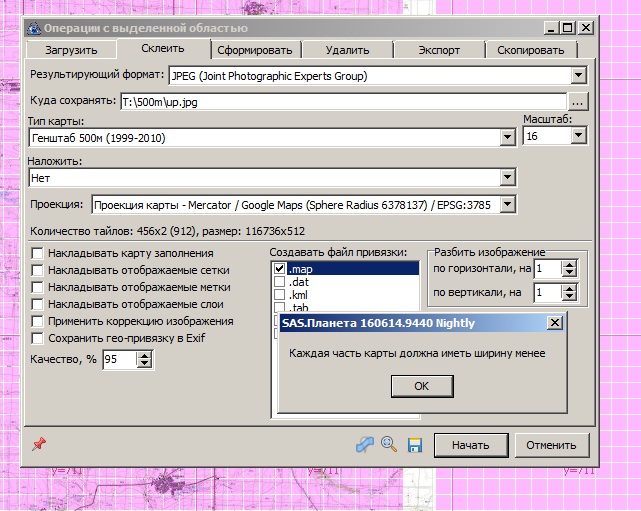
Task: Enable "Накладывать карту заполнения" checkbox
Action: (x=37, y=253)
